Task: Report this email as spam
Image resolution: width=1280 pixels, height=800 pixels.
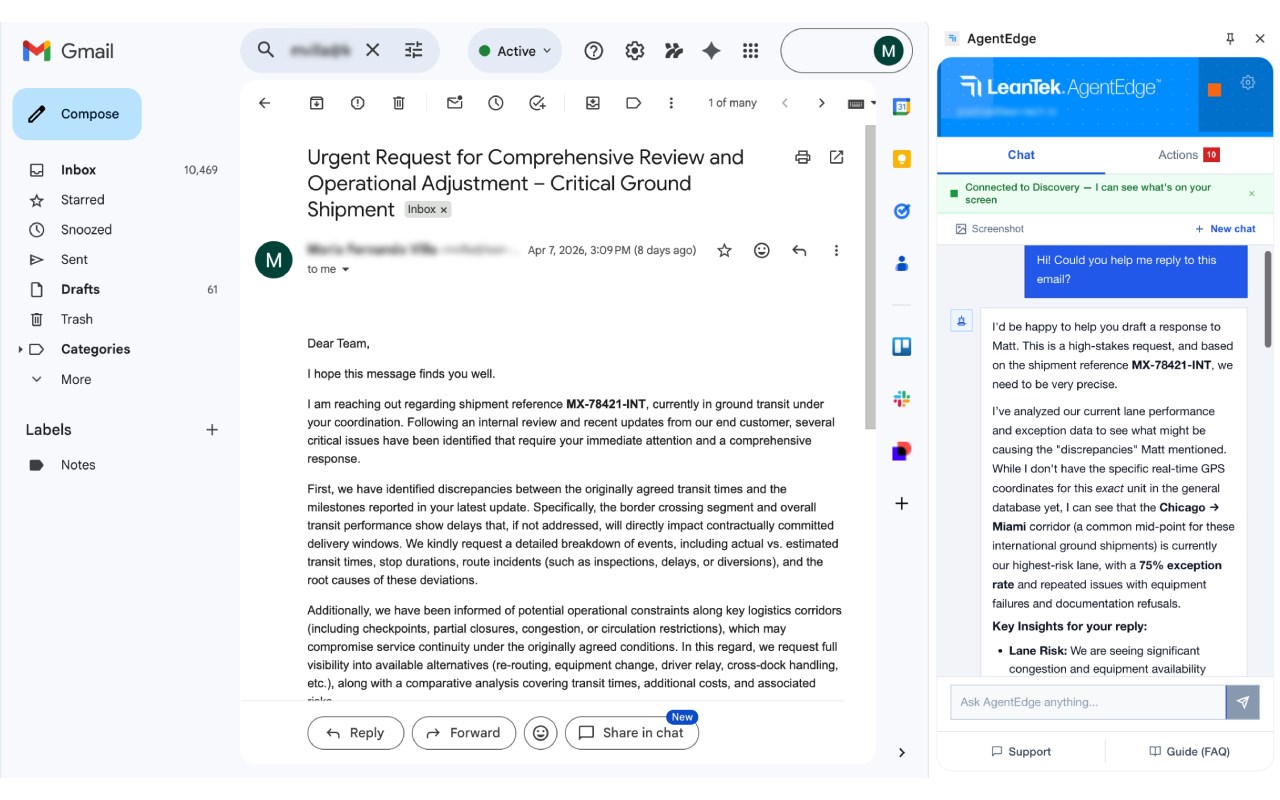Action: (358, 103)
